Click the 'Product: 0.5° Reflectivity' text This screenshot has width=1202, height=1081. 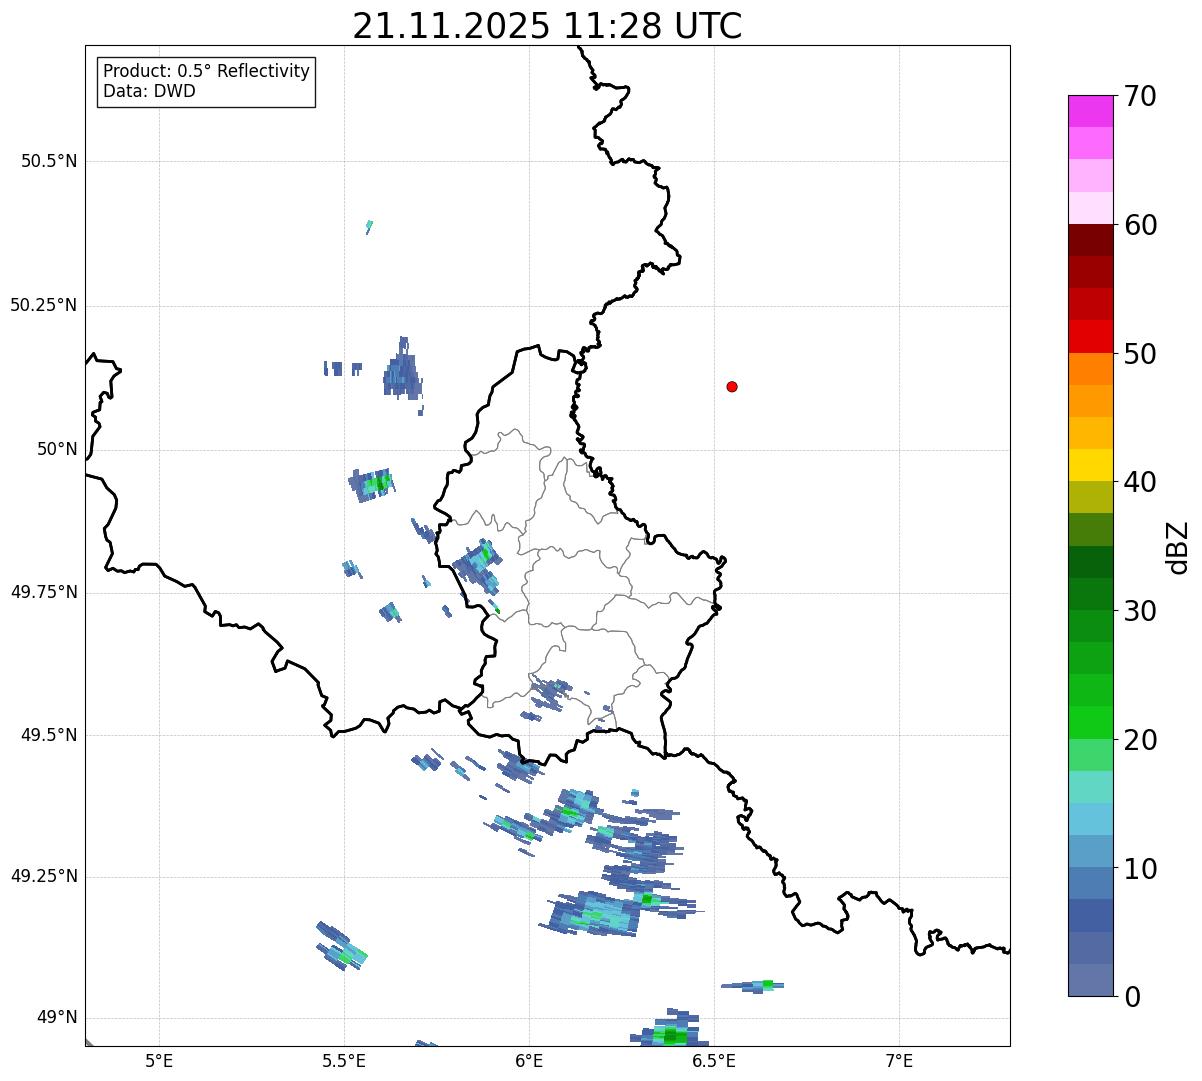pyautogui.click(x=207, y=71)
